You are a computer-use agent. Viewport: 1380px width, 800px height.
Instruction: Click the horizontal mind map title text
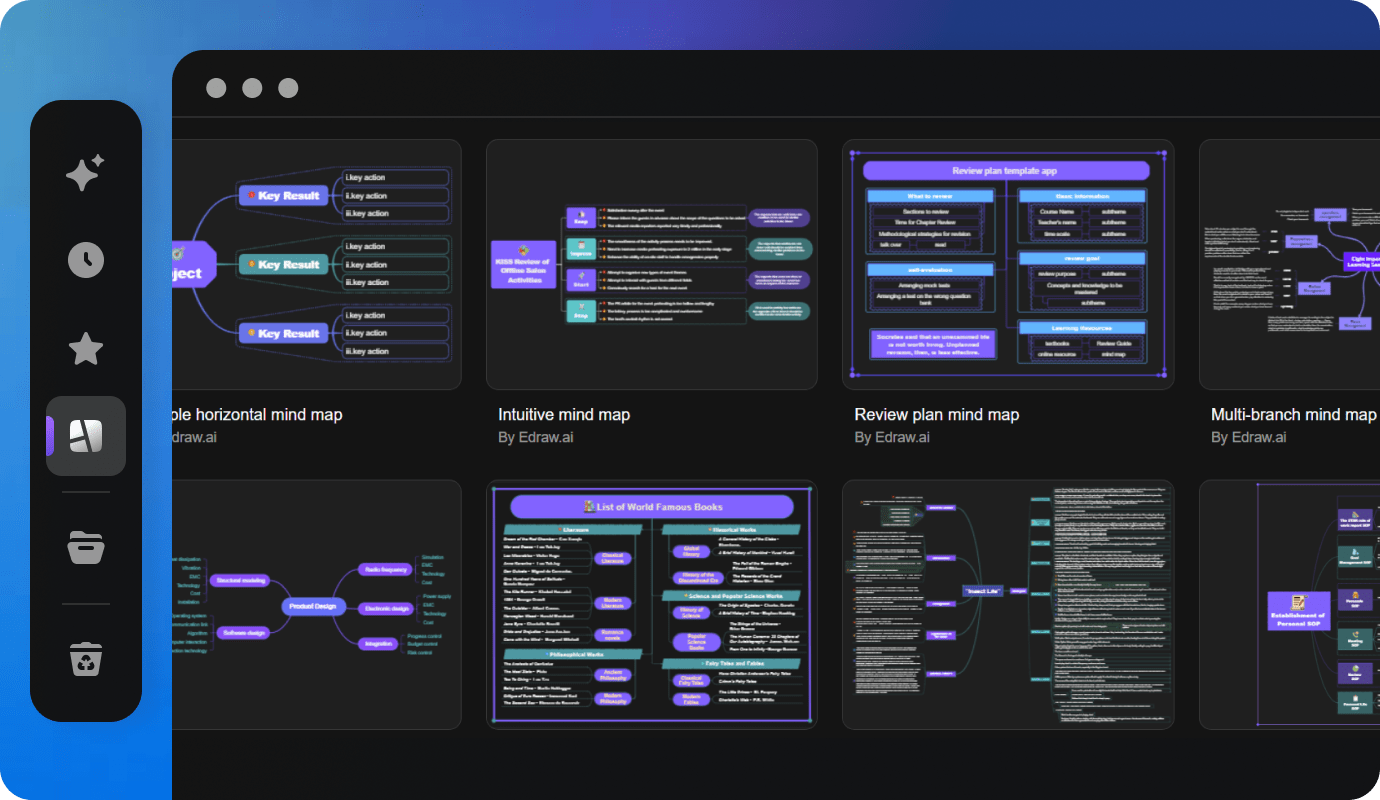pos(258,414)
